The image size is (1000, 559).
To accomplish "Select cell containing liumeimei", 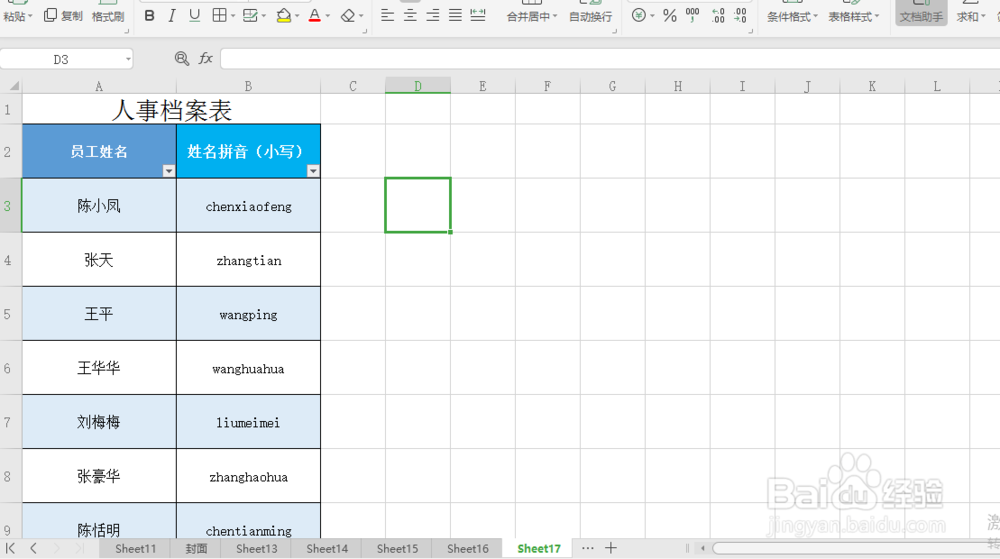I will (x=249, y=423).
